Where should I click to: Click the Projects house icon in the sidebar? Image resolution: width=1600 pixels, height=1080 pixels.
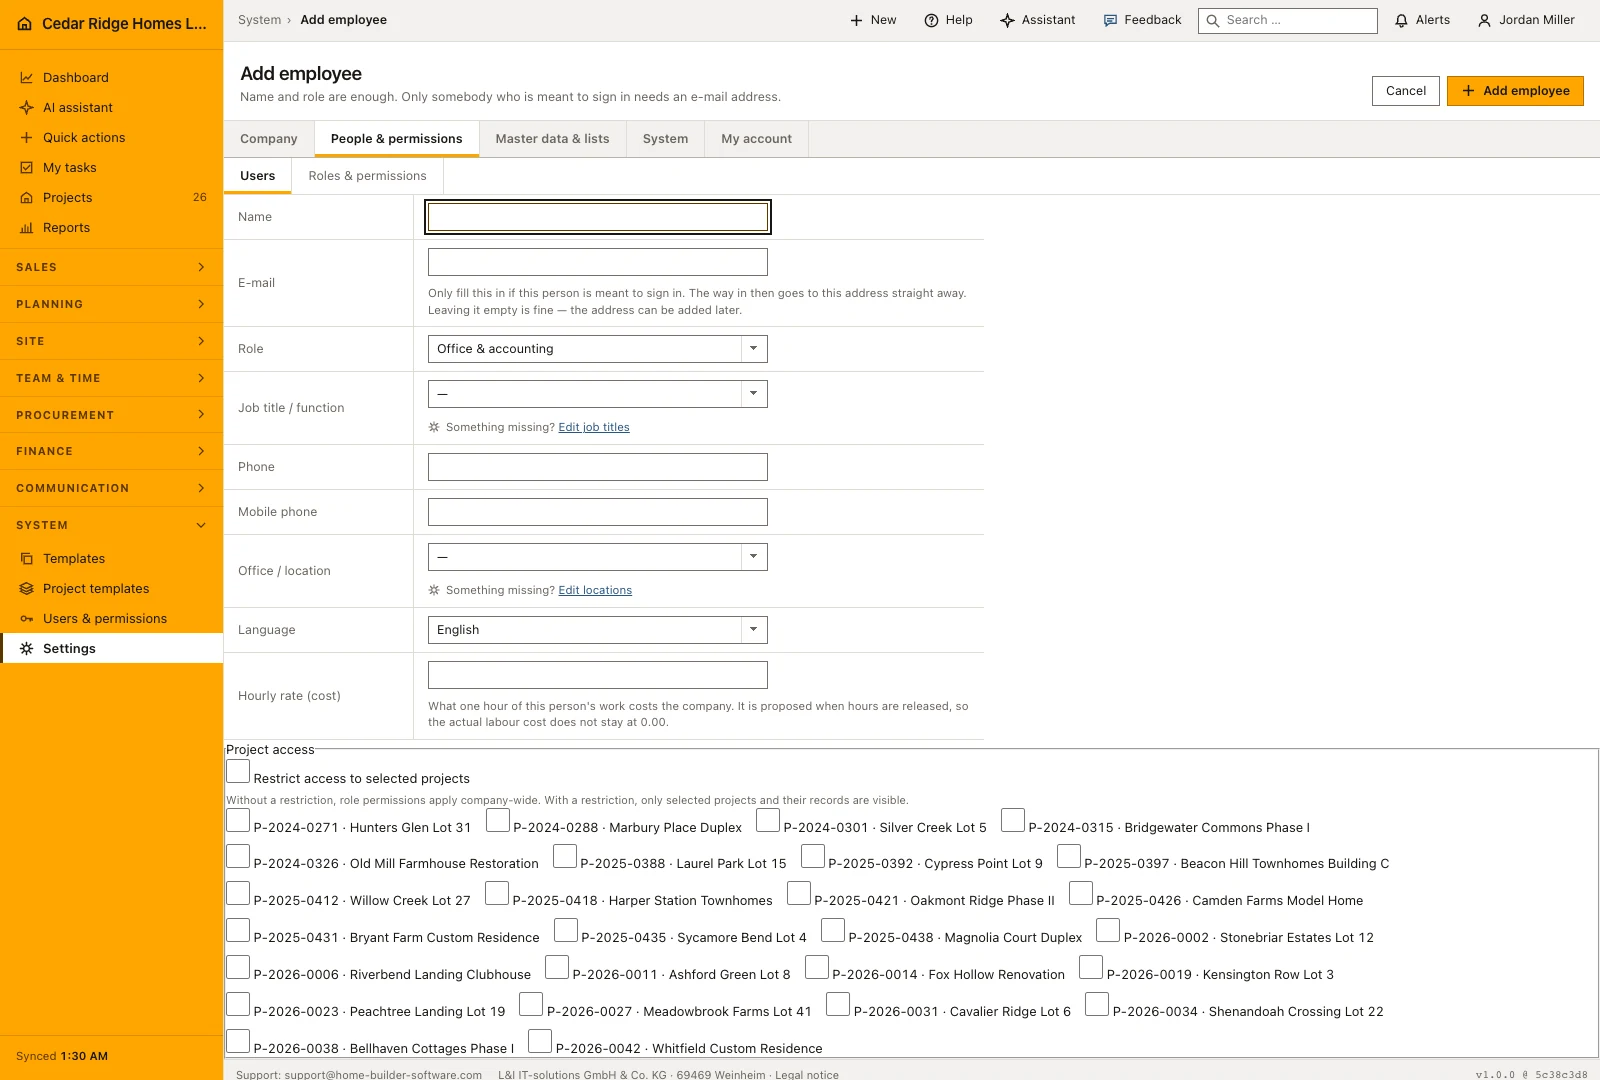pyautogui.click(x=27, y=198)
